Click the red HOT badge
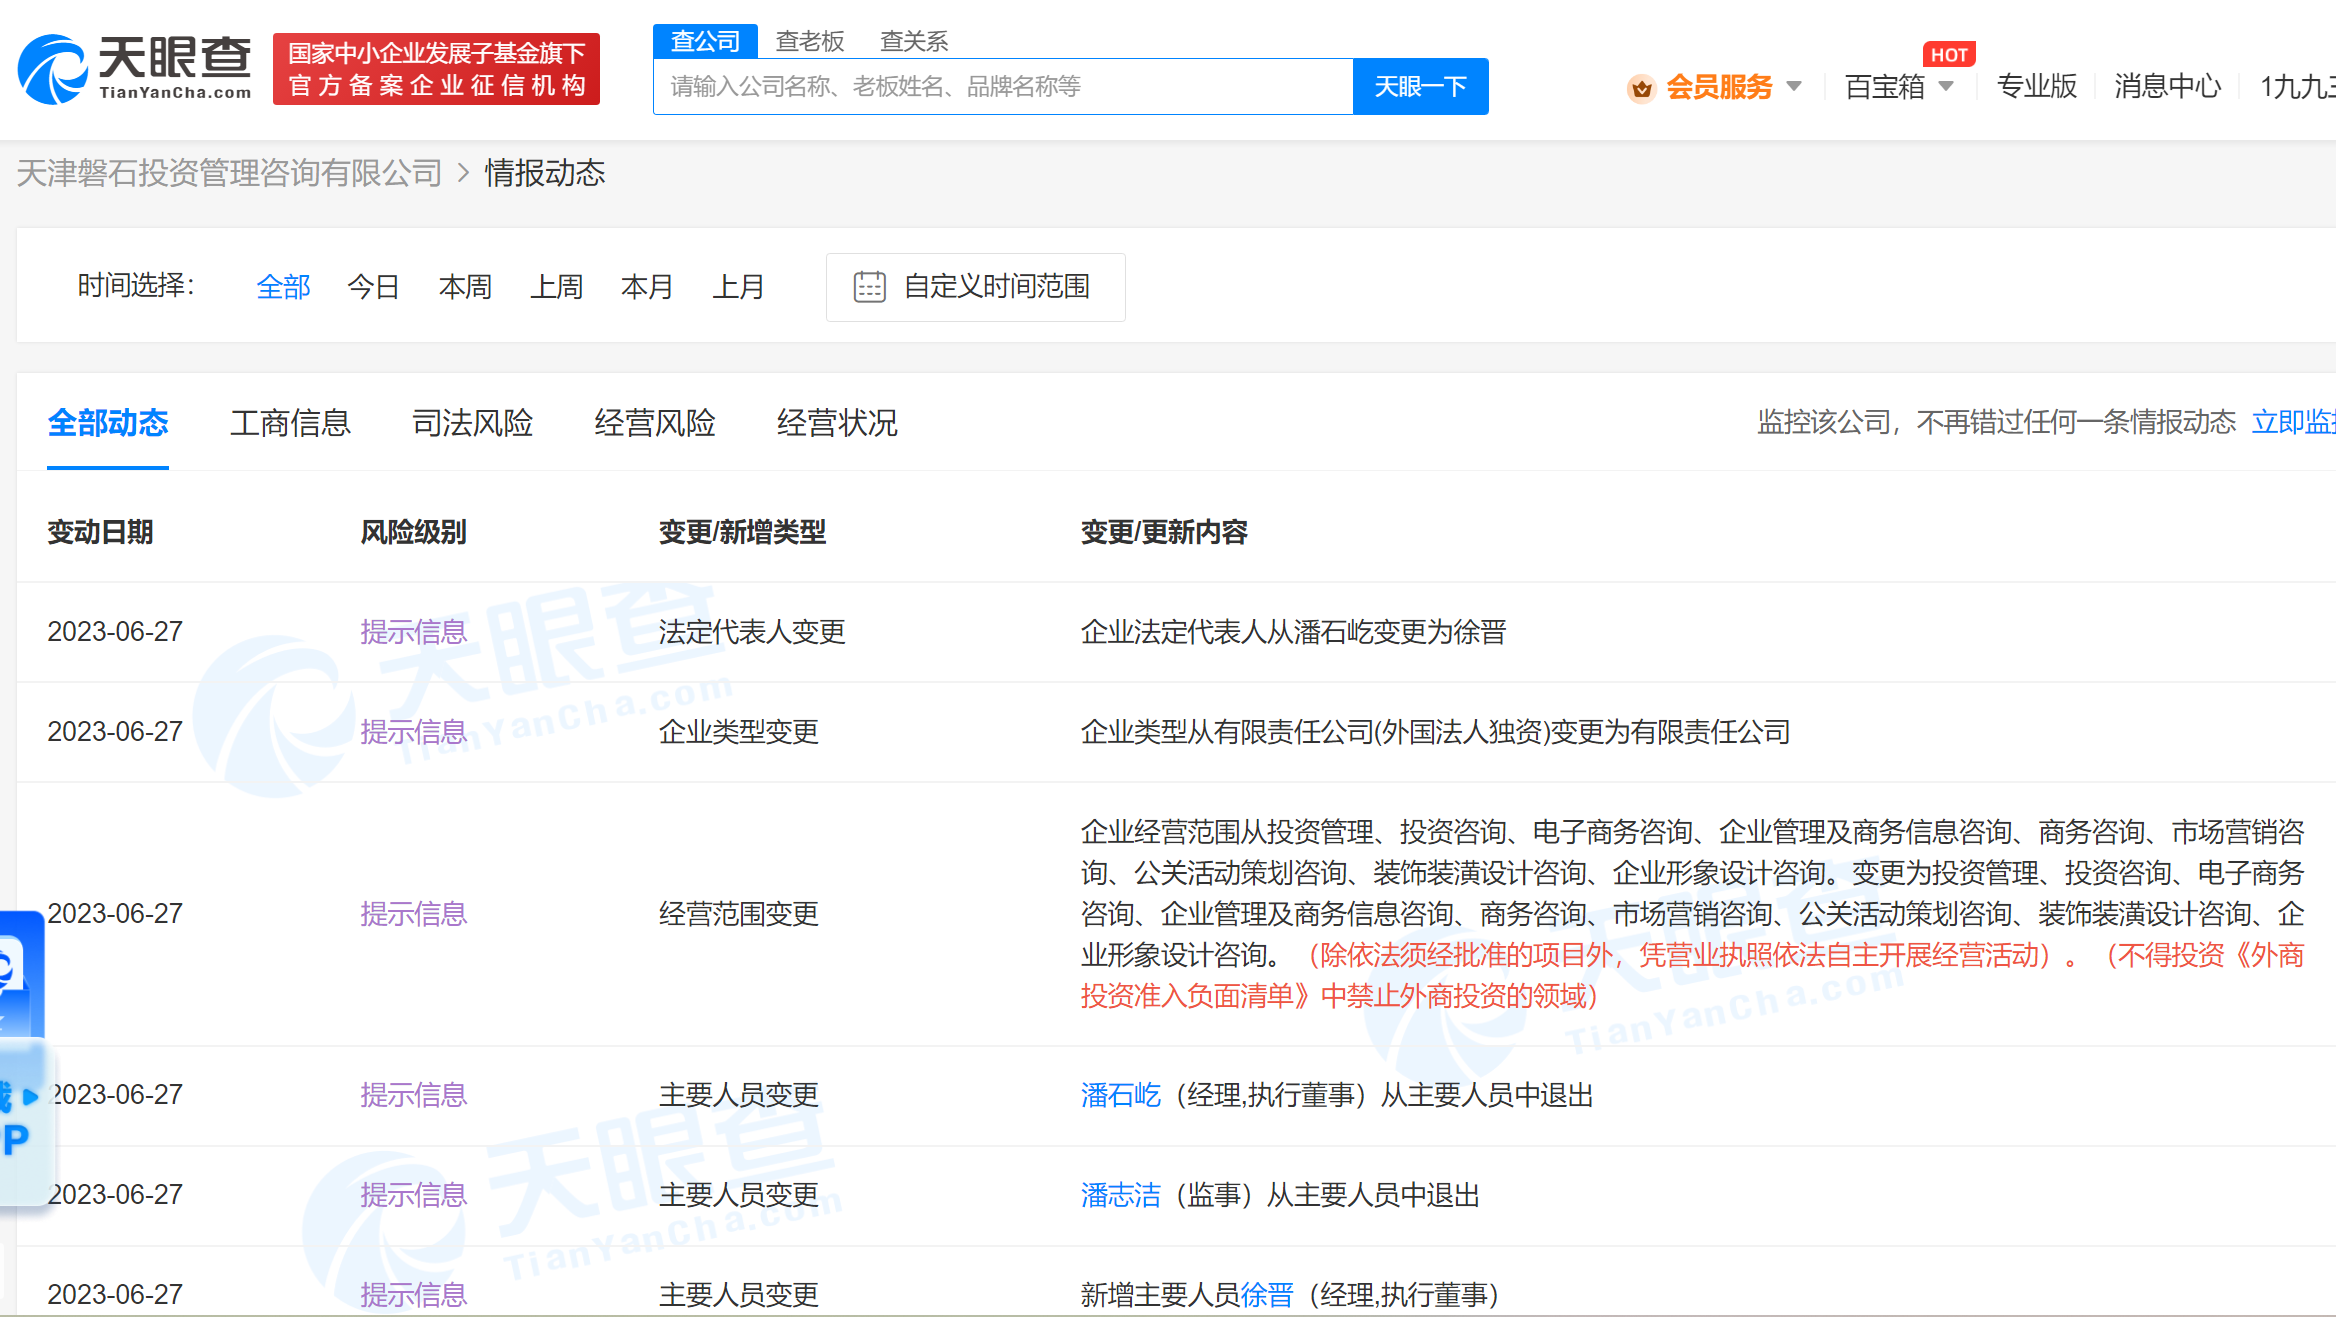2336x1317 pixels. [x=1948, y=55]
